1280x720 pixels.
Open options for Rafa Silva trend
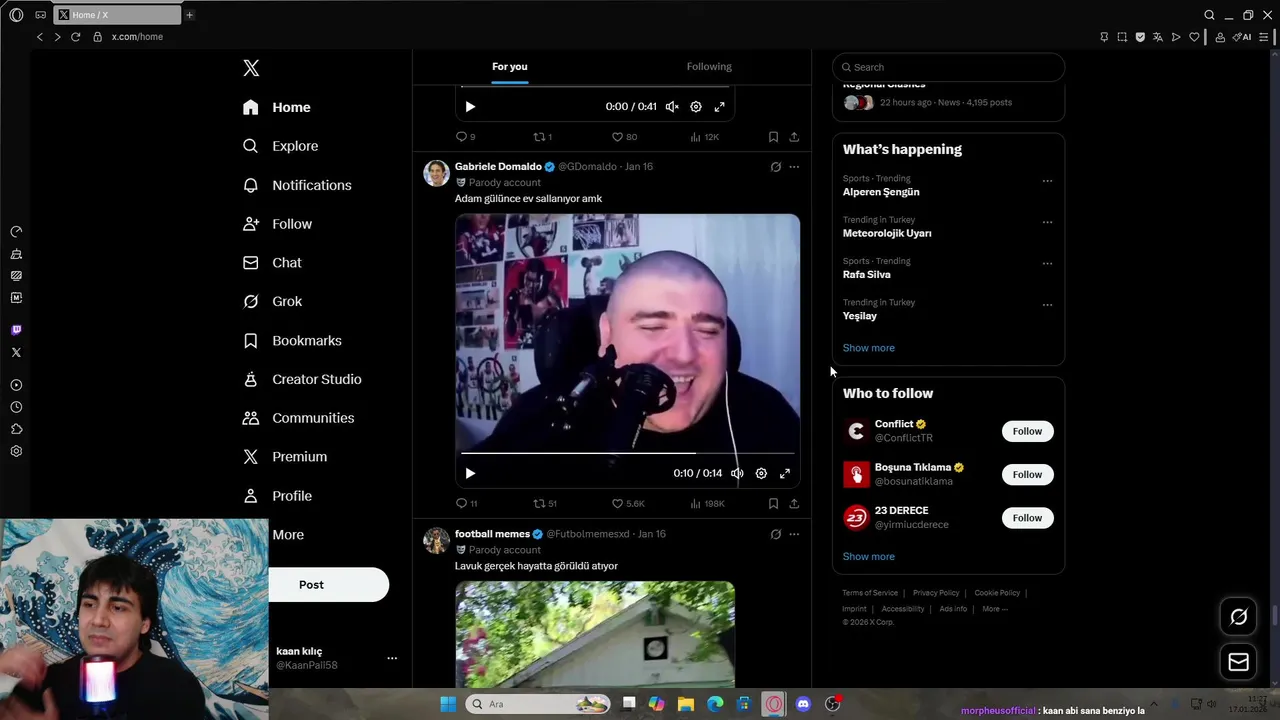[x=1047, y=264]
